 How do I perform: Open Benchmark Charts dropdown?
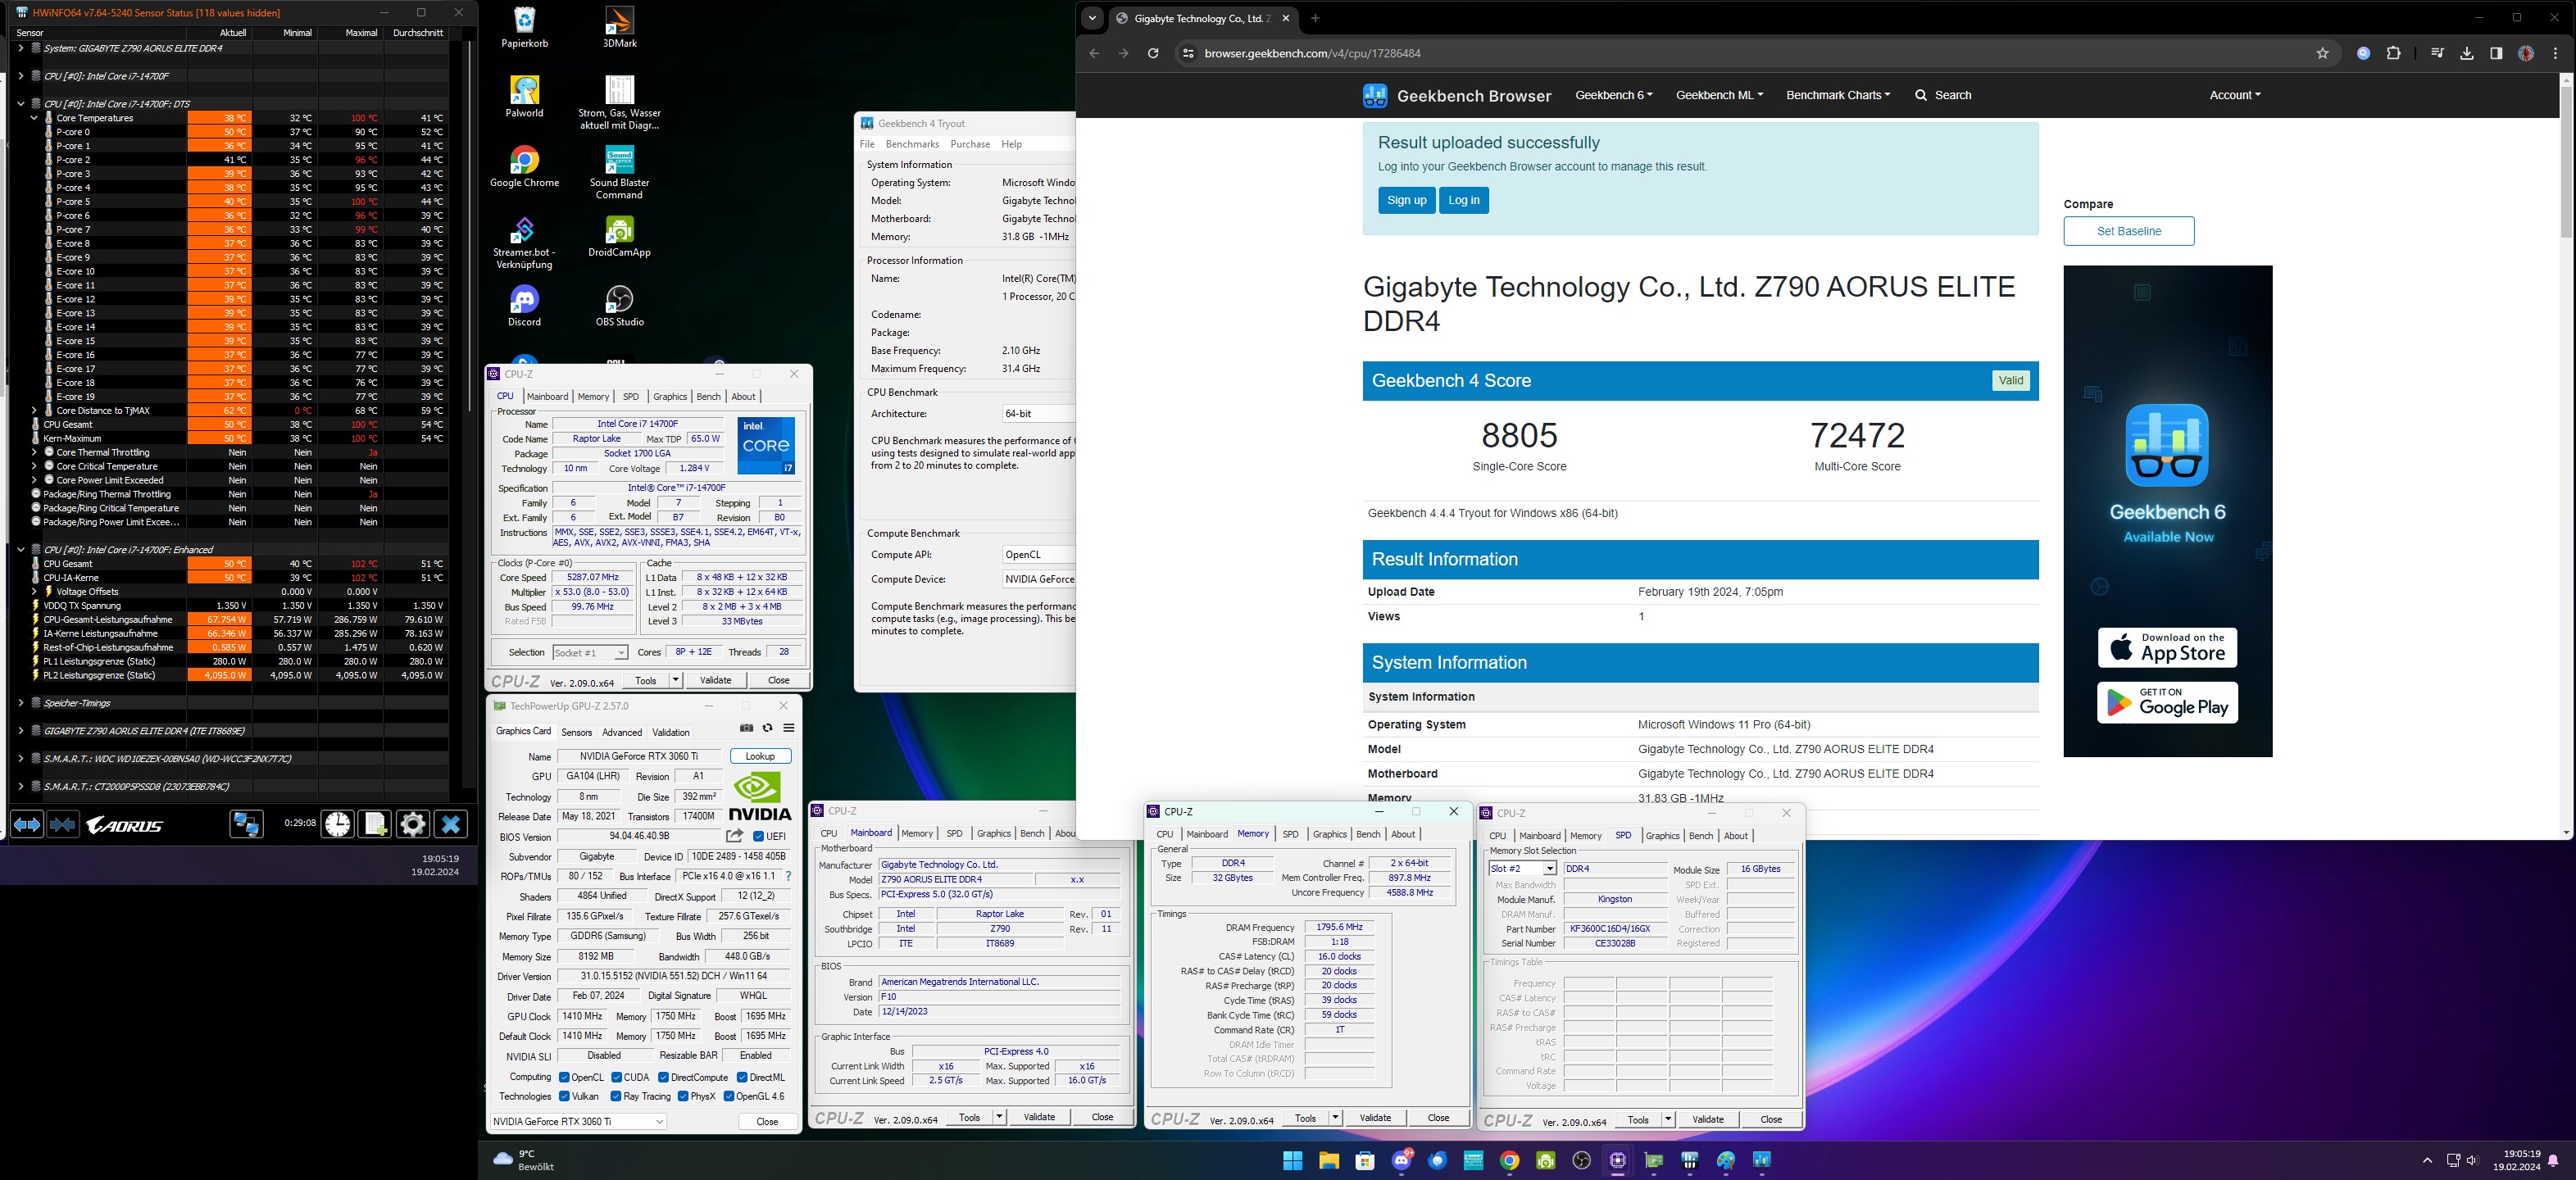pos(1838,95)
